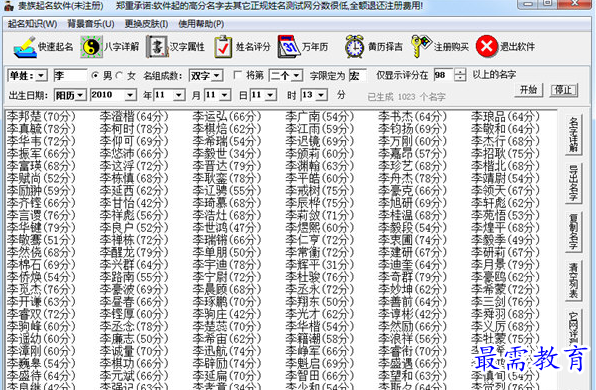Click the surname input field containing 李
The width and height of the screenshot is (596, 390).
70,76
